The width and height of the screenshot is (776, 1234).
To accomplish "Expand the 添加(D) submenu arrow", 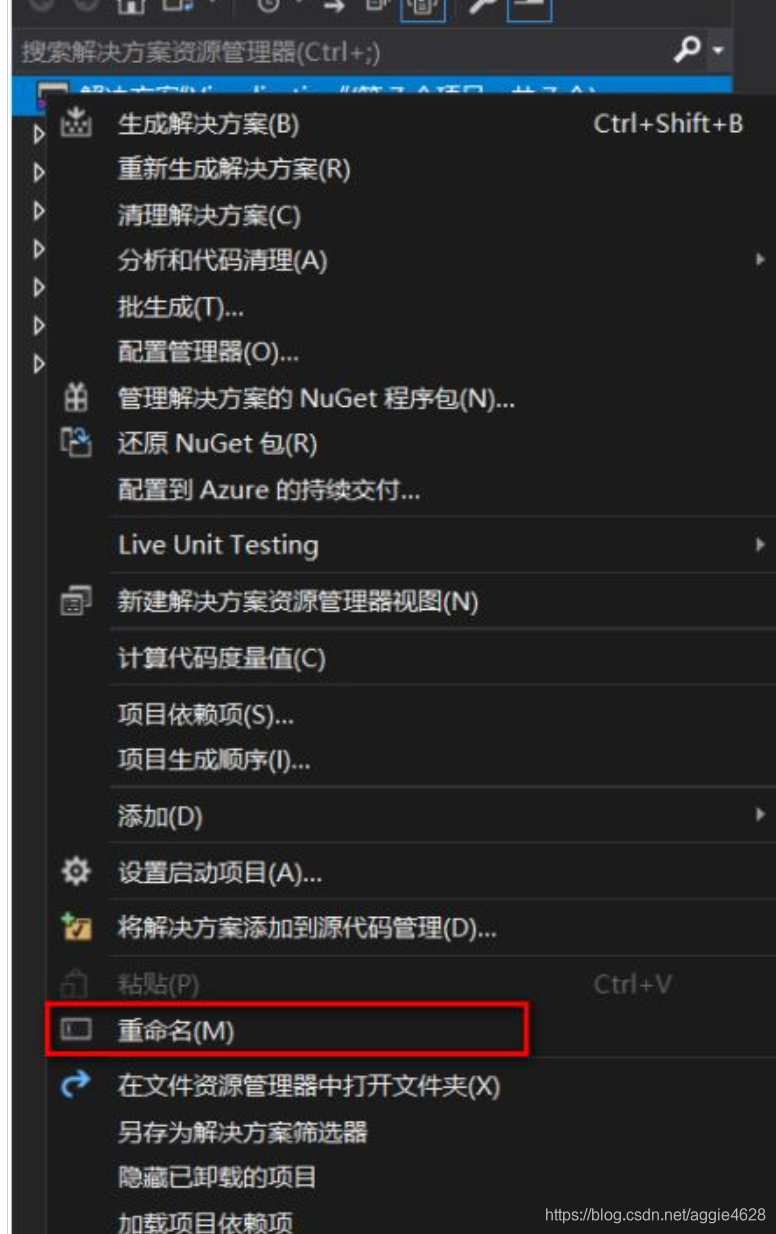I will click(x=760, y=815).
